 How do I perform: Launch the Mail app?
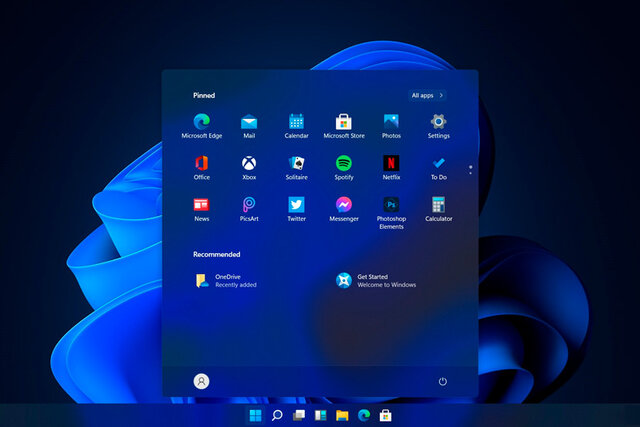249,126
